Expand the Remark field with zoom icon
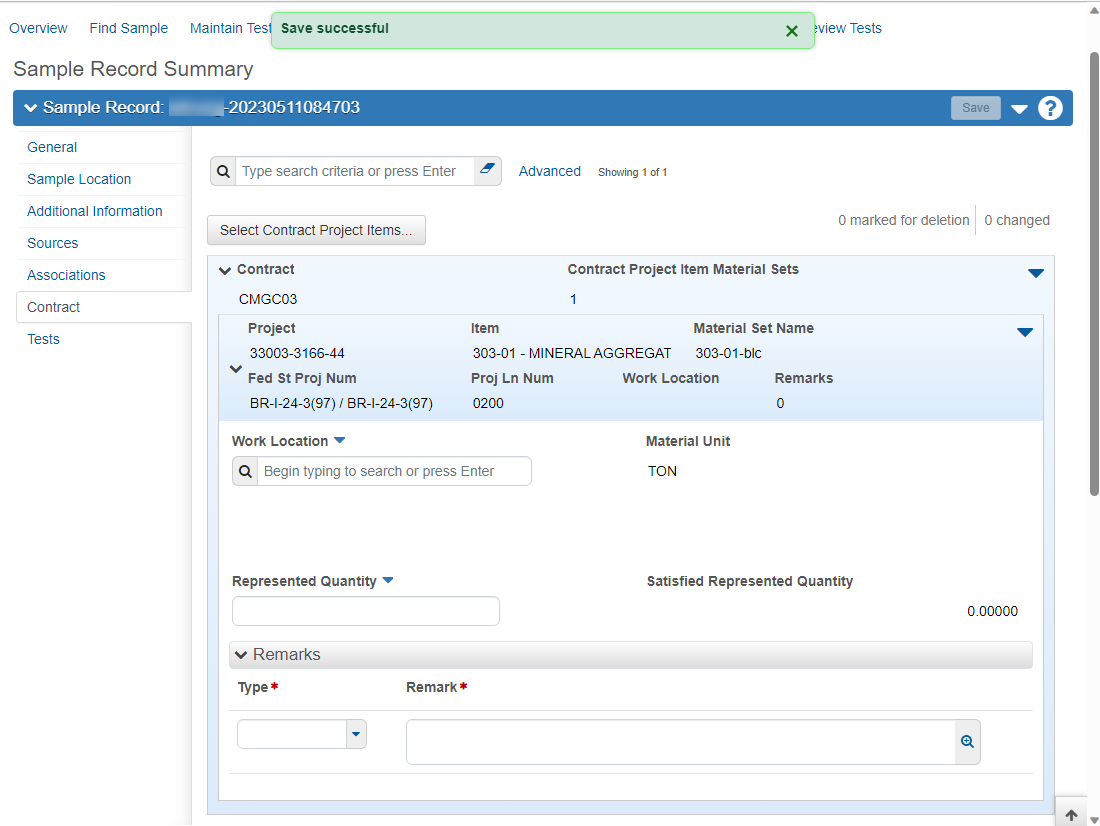 click(x=967, y=742)
